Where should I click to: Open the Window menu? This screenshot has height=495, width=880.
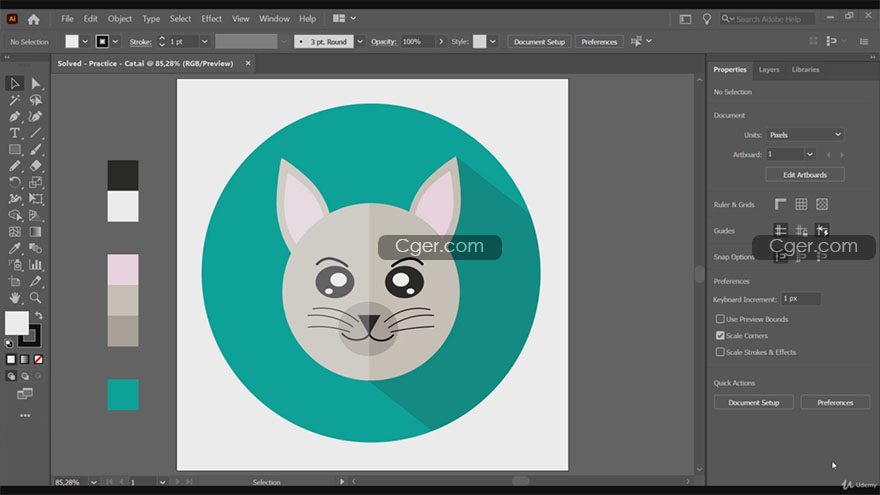pyautogui.click(x=274, y=19)
